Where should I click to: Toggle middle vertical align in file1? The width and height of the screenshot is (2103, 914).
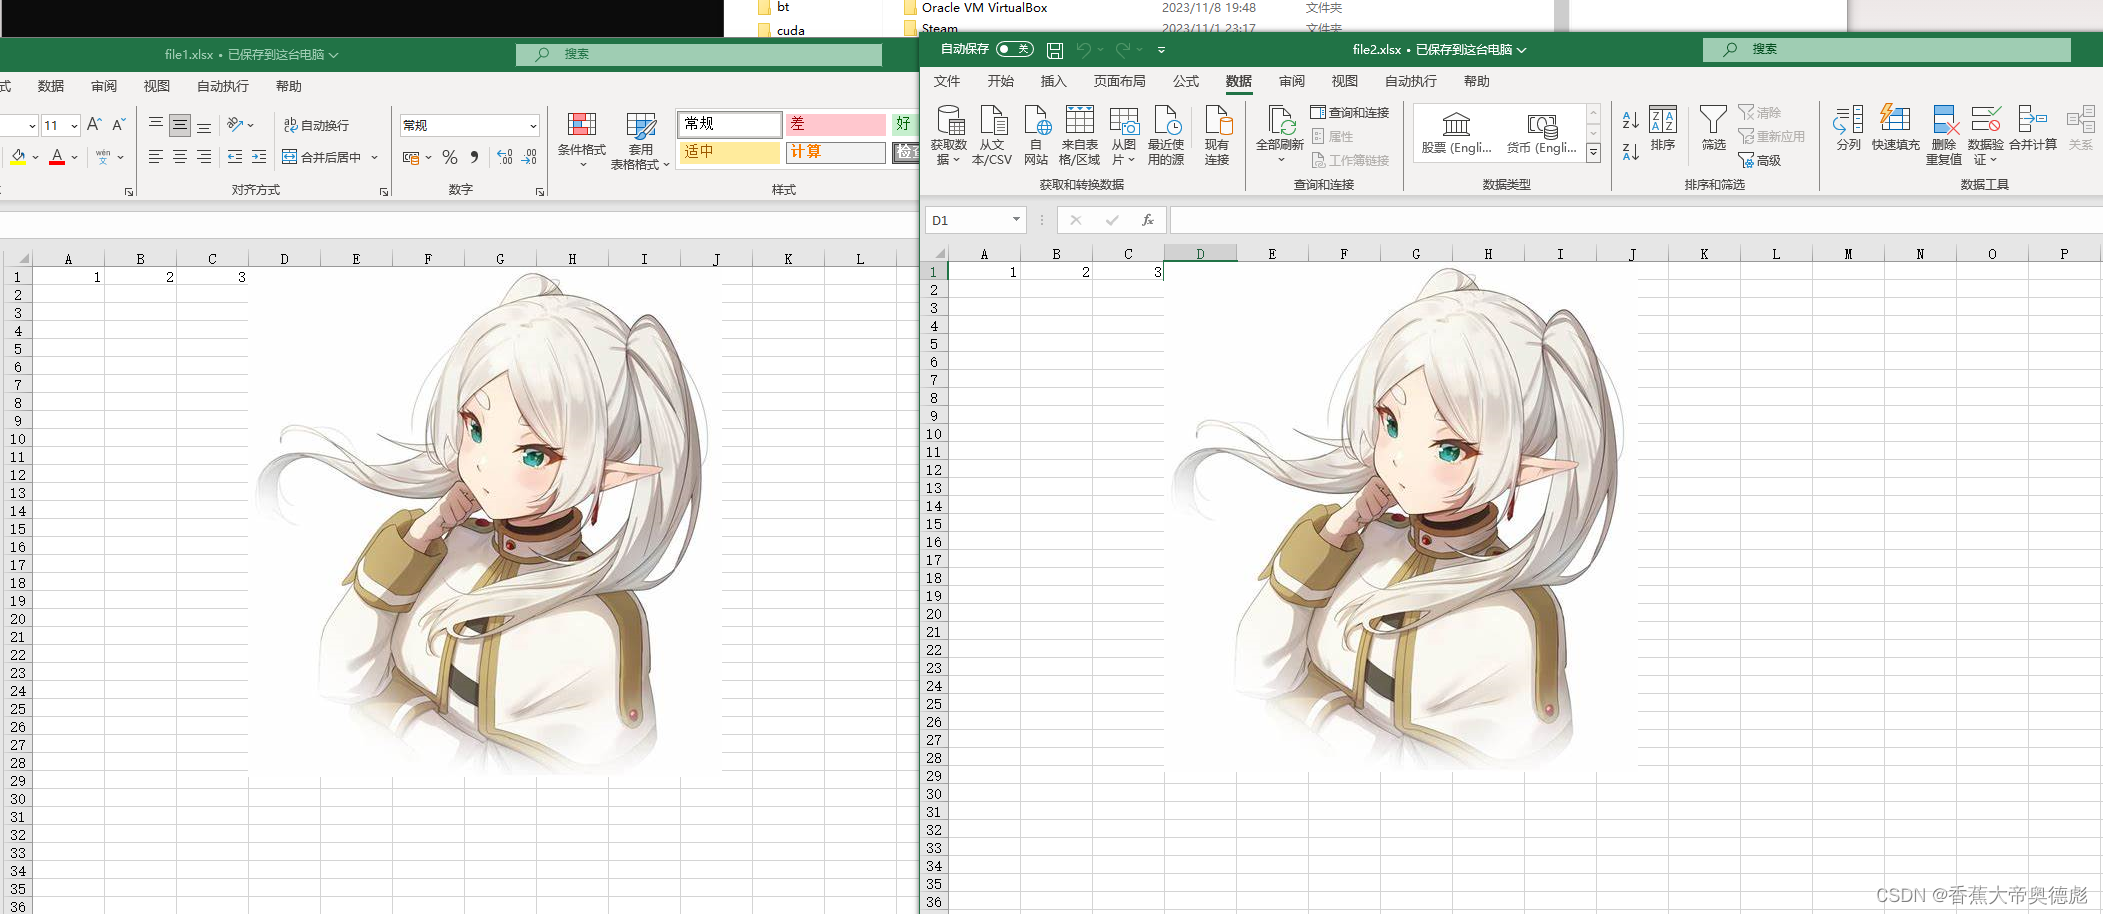(x=180, y=125)
